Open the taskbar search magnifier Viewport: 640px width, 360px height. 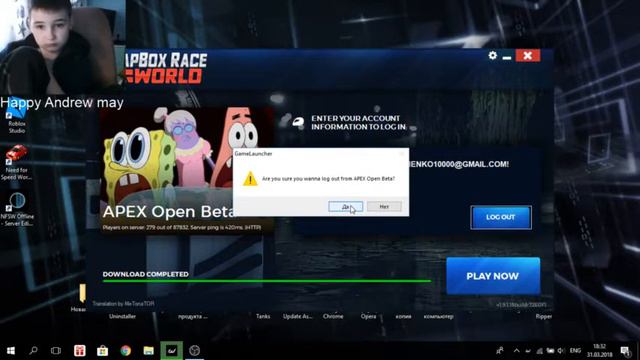coord(33,350)
